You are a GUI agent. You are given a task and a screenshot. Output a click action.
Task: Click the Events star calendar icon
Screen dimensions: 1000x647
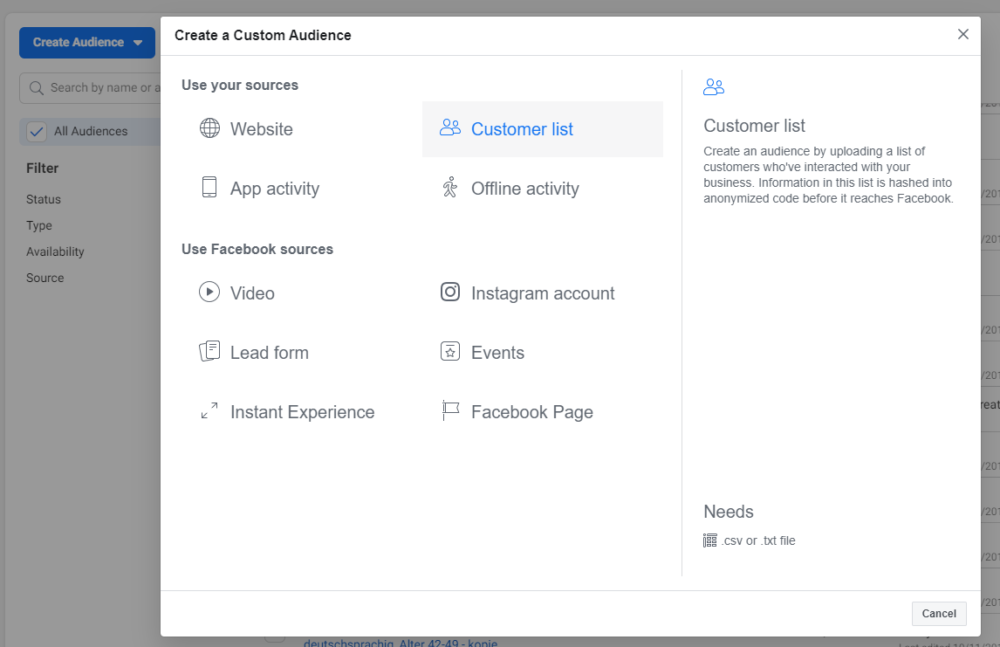(450, 351)
